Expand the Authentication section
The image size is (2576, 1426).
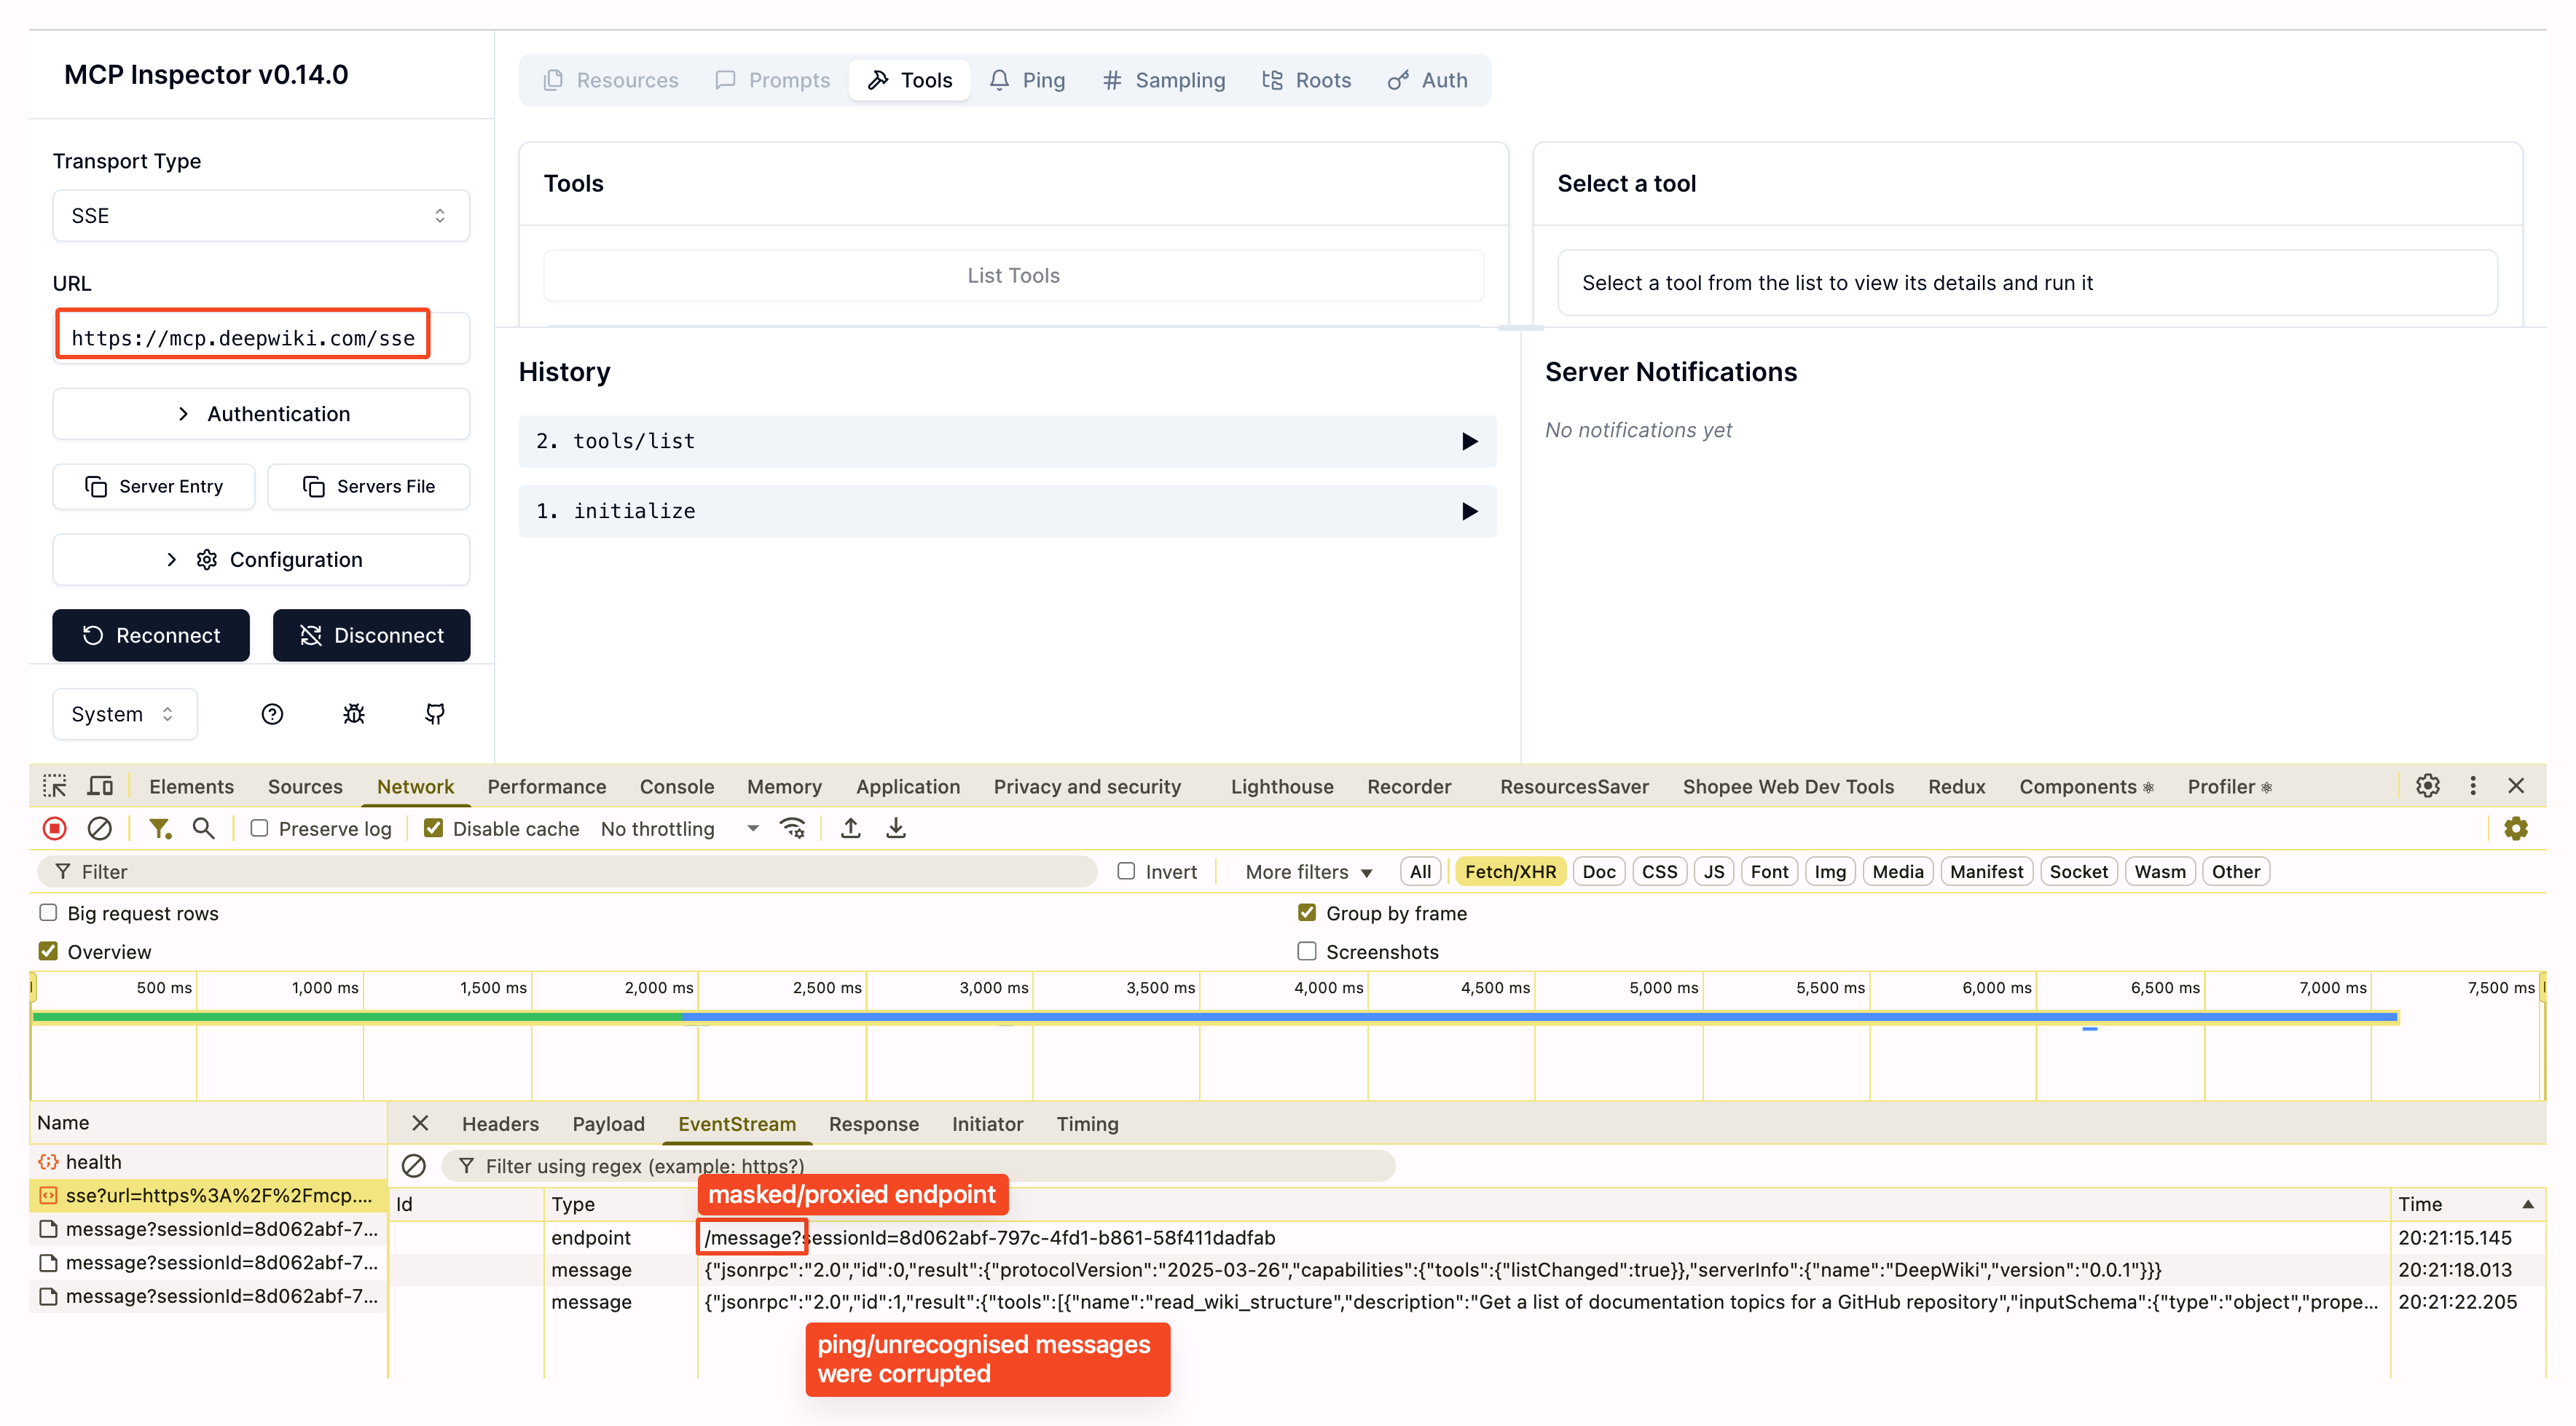(x=261, y=414)
